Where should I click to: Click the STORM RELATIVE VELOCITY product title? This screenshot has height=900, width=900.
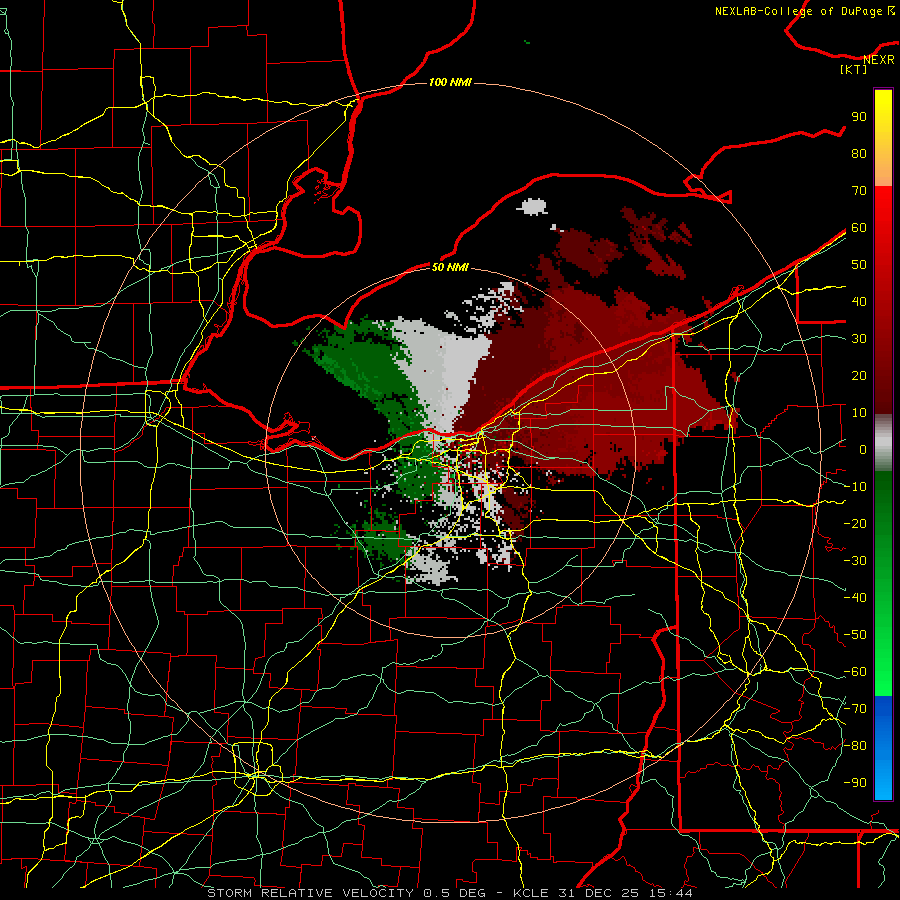(310, 893)
